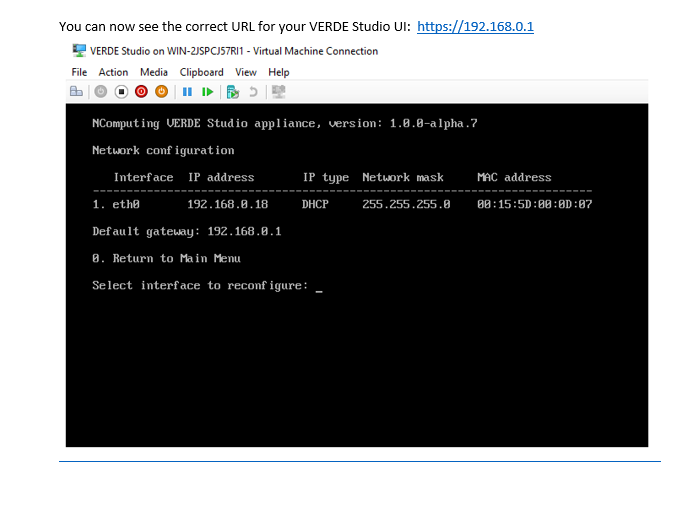Click the green Reset/Resume icon
This screenshot has height=507, width=685.
208,92
